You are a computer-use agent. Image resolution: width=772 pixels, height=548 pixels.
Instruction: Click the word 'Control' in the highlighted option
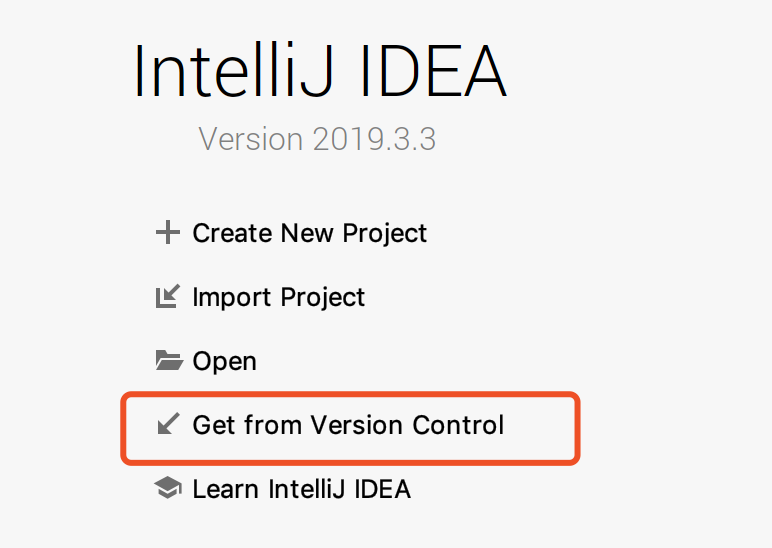pos(458,425)
